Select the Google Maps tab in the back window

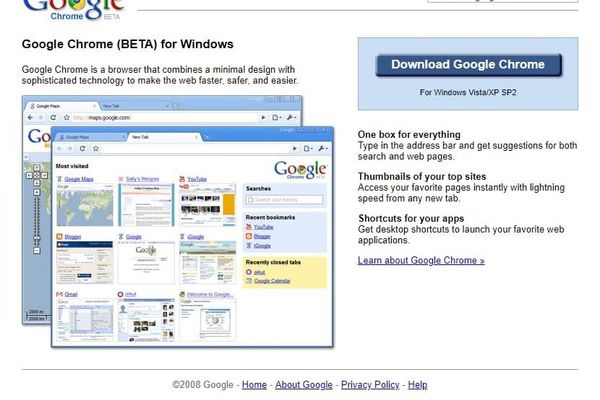(x=62, y=106)
